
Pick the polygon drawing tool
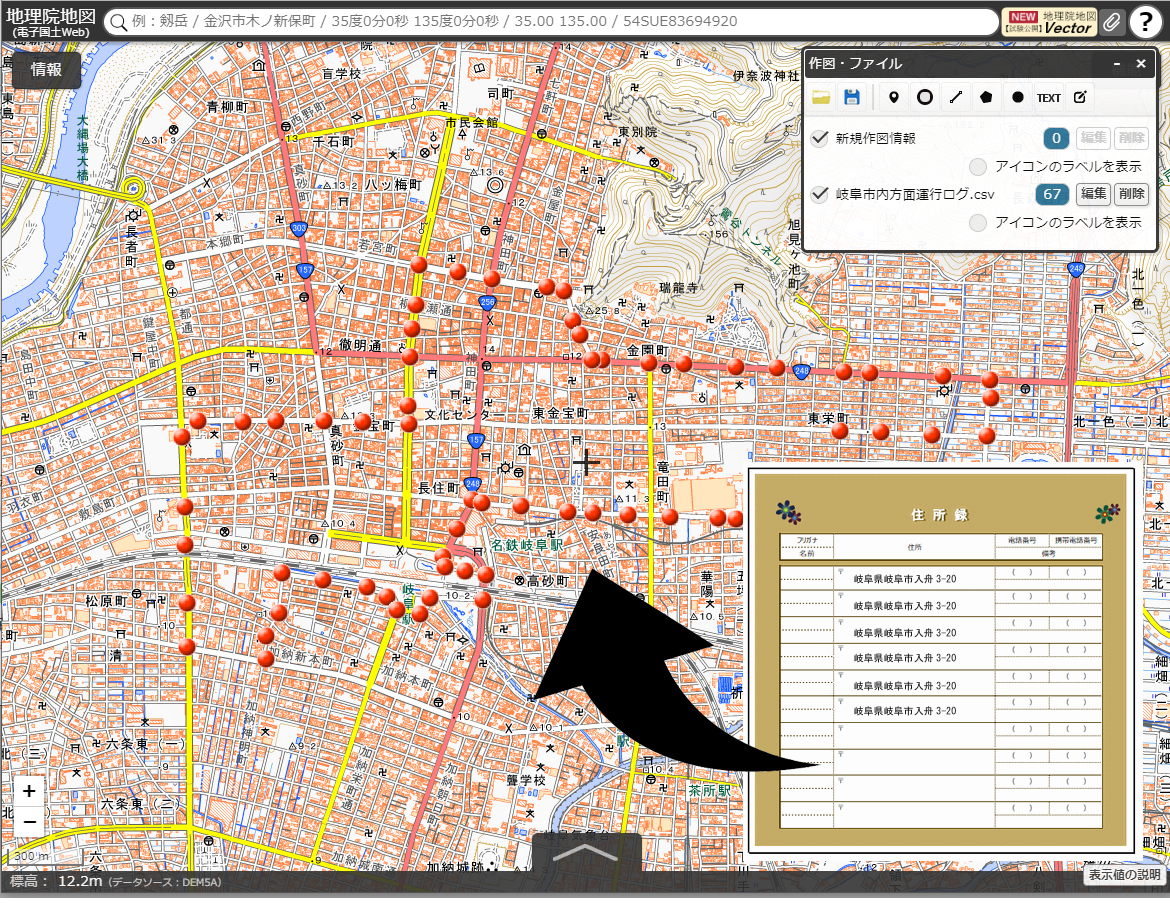(987, 97)
